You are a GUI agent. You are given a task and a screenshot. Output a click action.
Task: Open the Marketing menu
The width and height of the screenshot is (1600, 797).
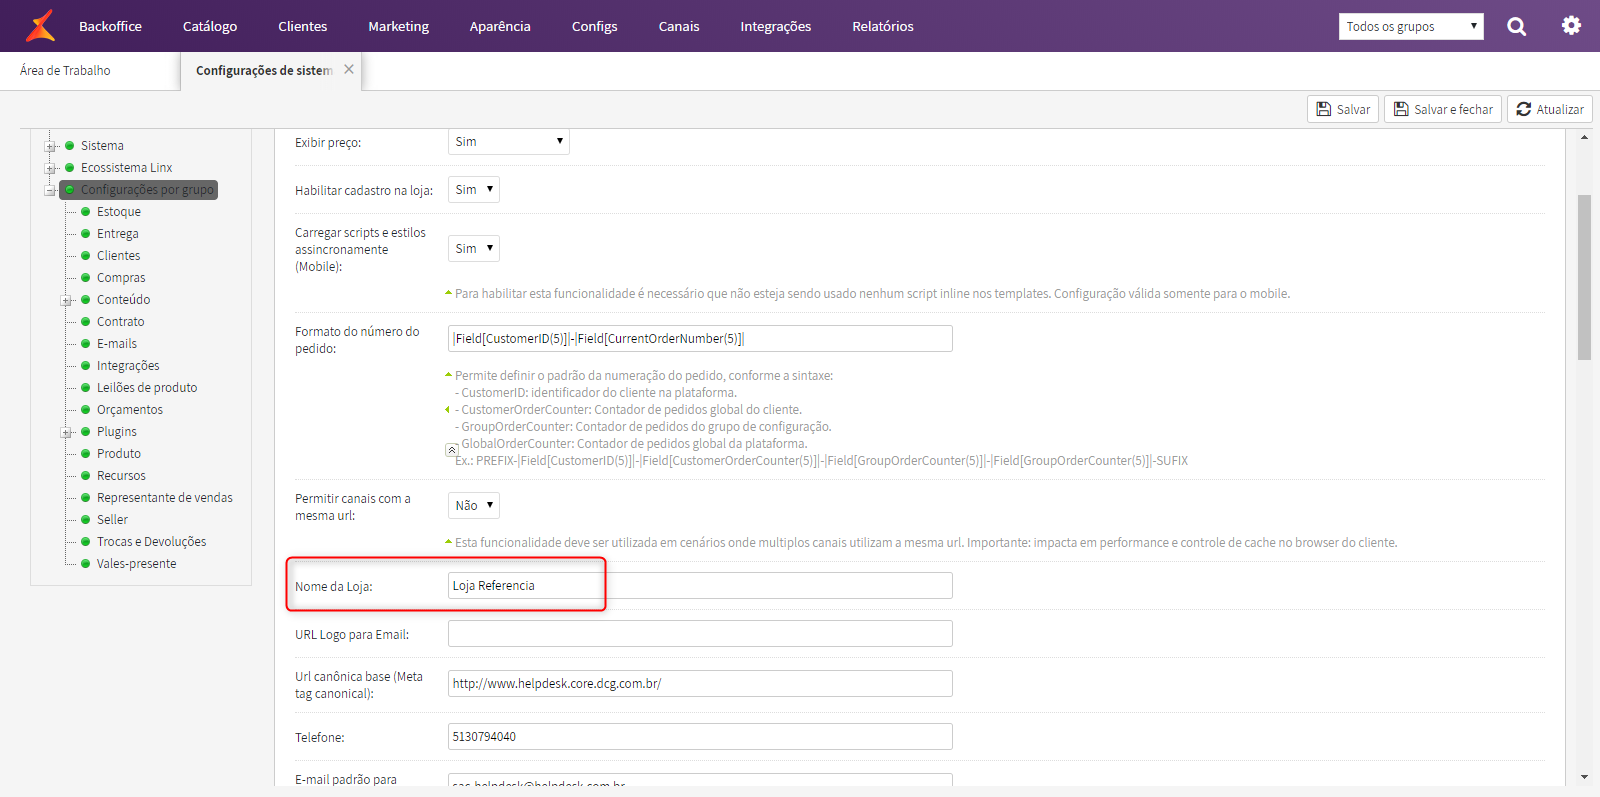(398, 26)
